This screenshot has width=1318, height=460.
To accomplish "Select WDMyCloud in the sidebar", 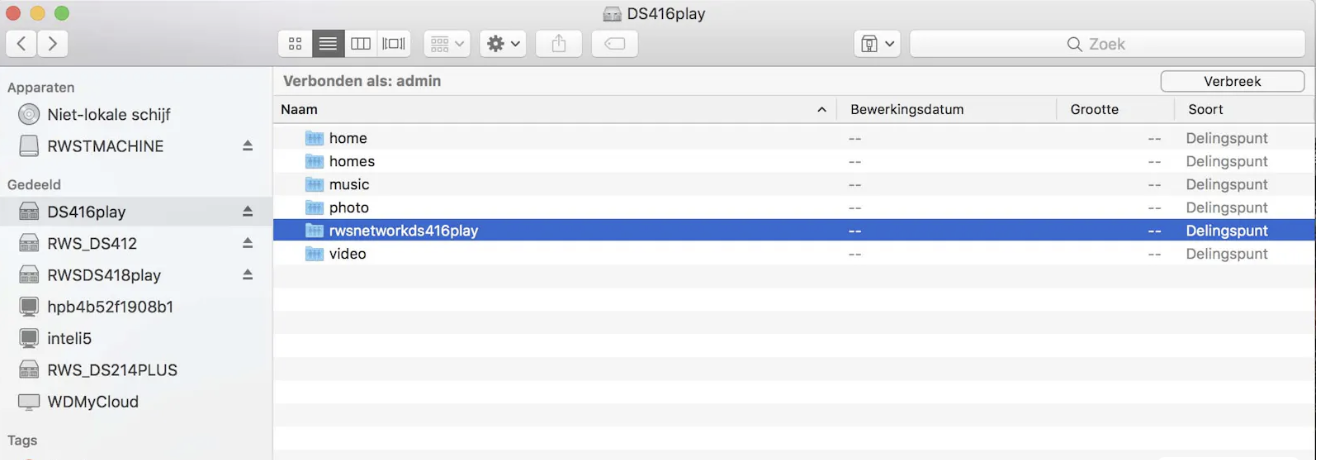I will pyautogui.click(x=92, y=402).
